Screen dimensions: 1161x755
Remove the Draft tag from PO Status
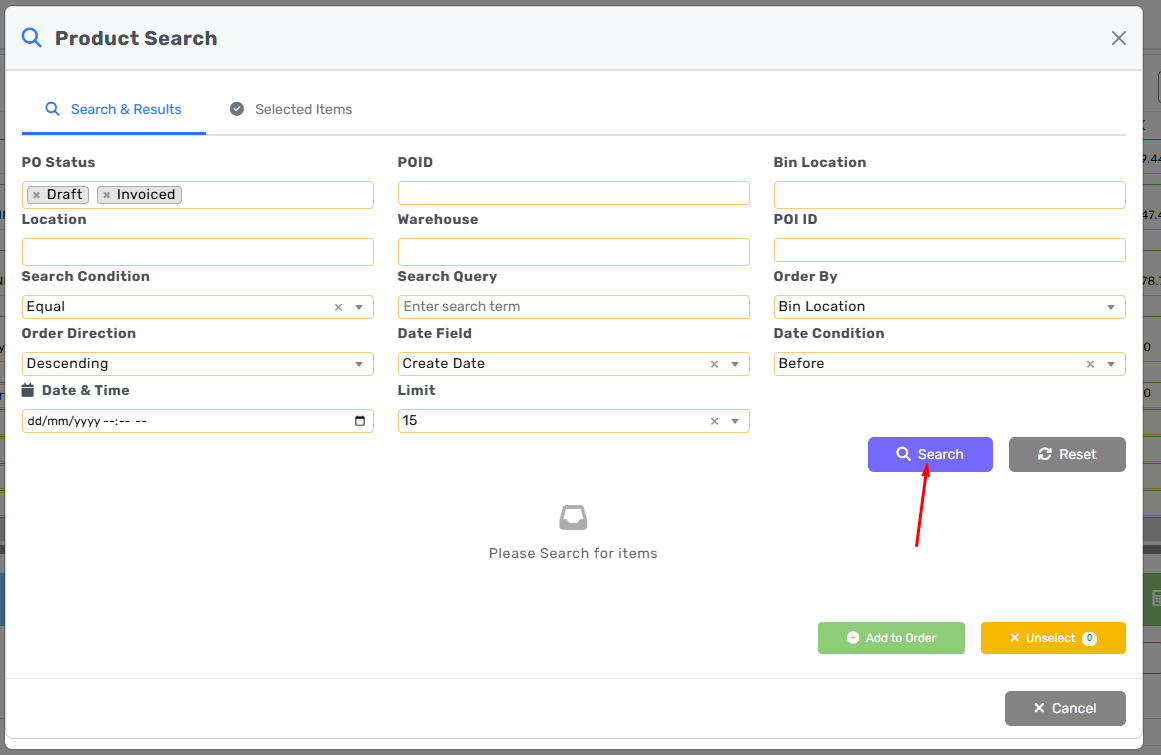(36, 195)
